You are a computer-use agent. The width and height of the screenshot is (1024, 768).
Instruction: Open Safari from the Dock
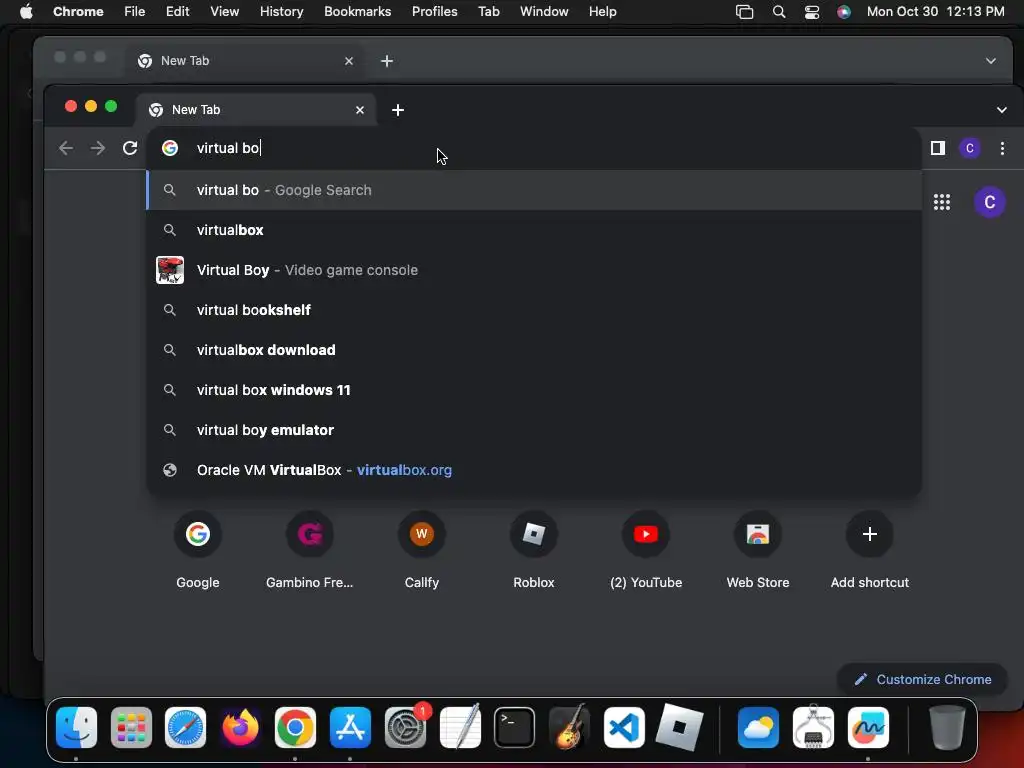(x=185, y=727)
